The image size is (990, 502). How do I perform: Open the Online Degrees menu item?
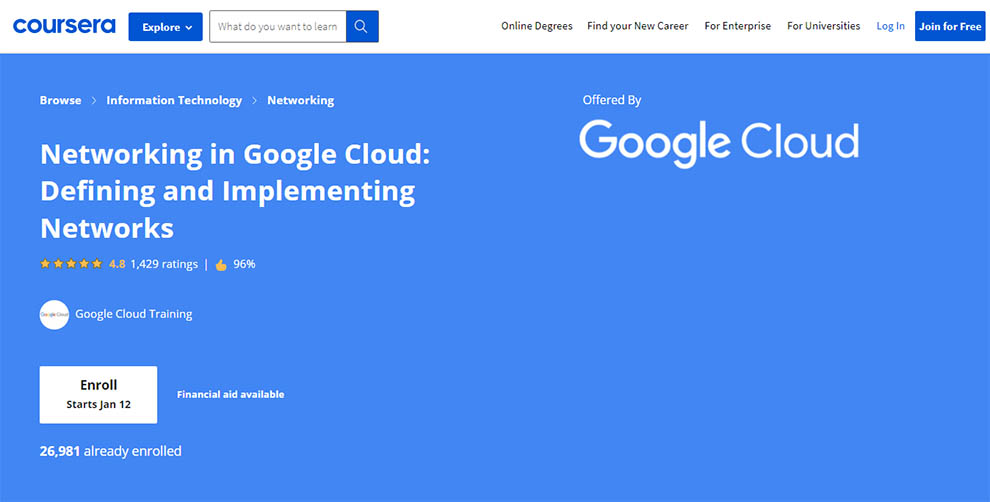tap(537, 26)
